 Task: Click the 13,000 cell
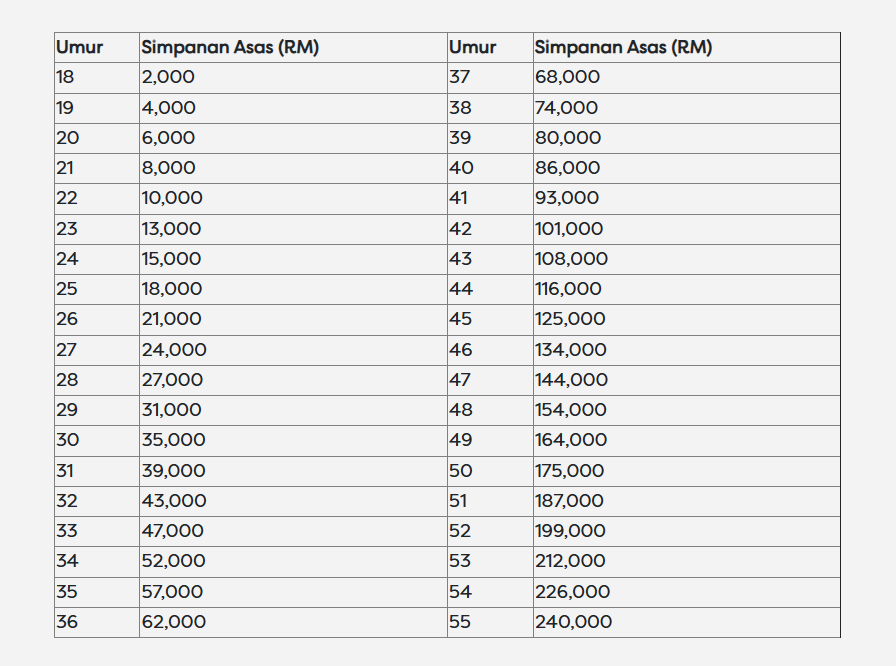(x=293, y=230)
